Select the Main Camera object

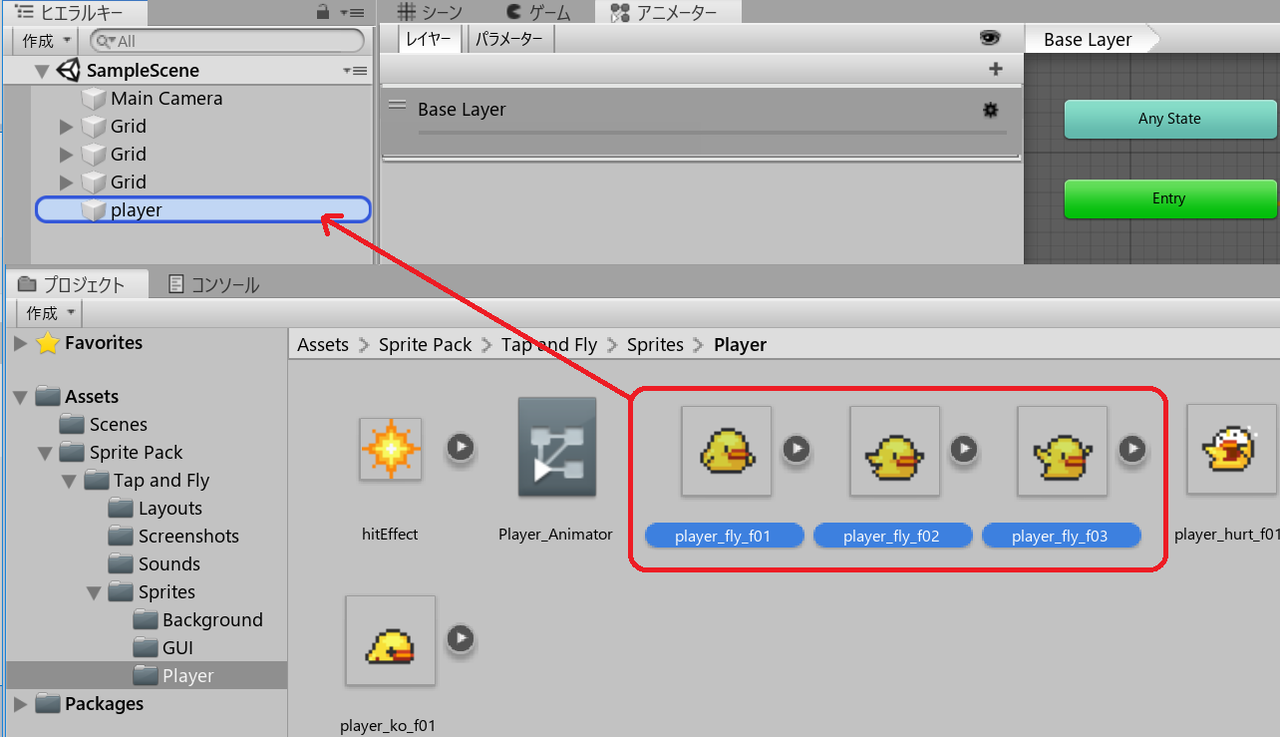(166, 98)
